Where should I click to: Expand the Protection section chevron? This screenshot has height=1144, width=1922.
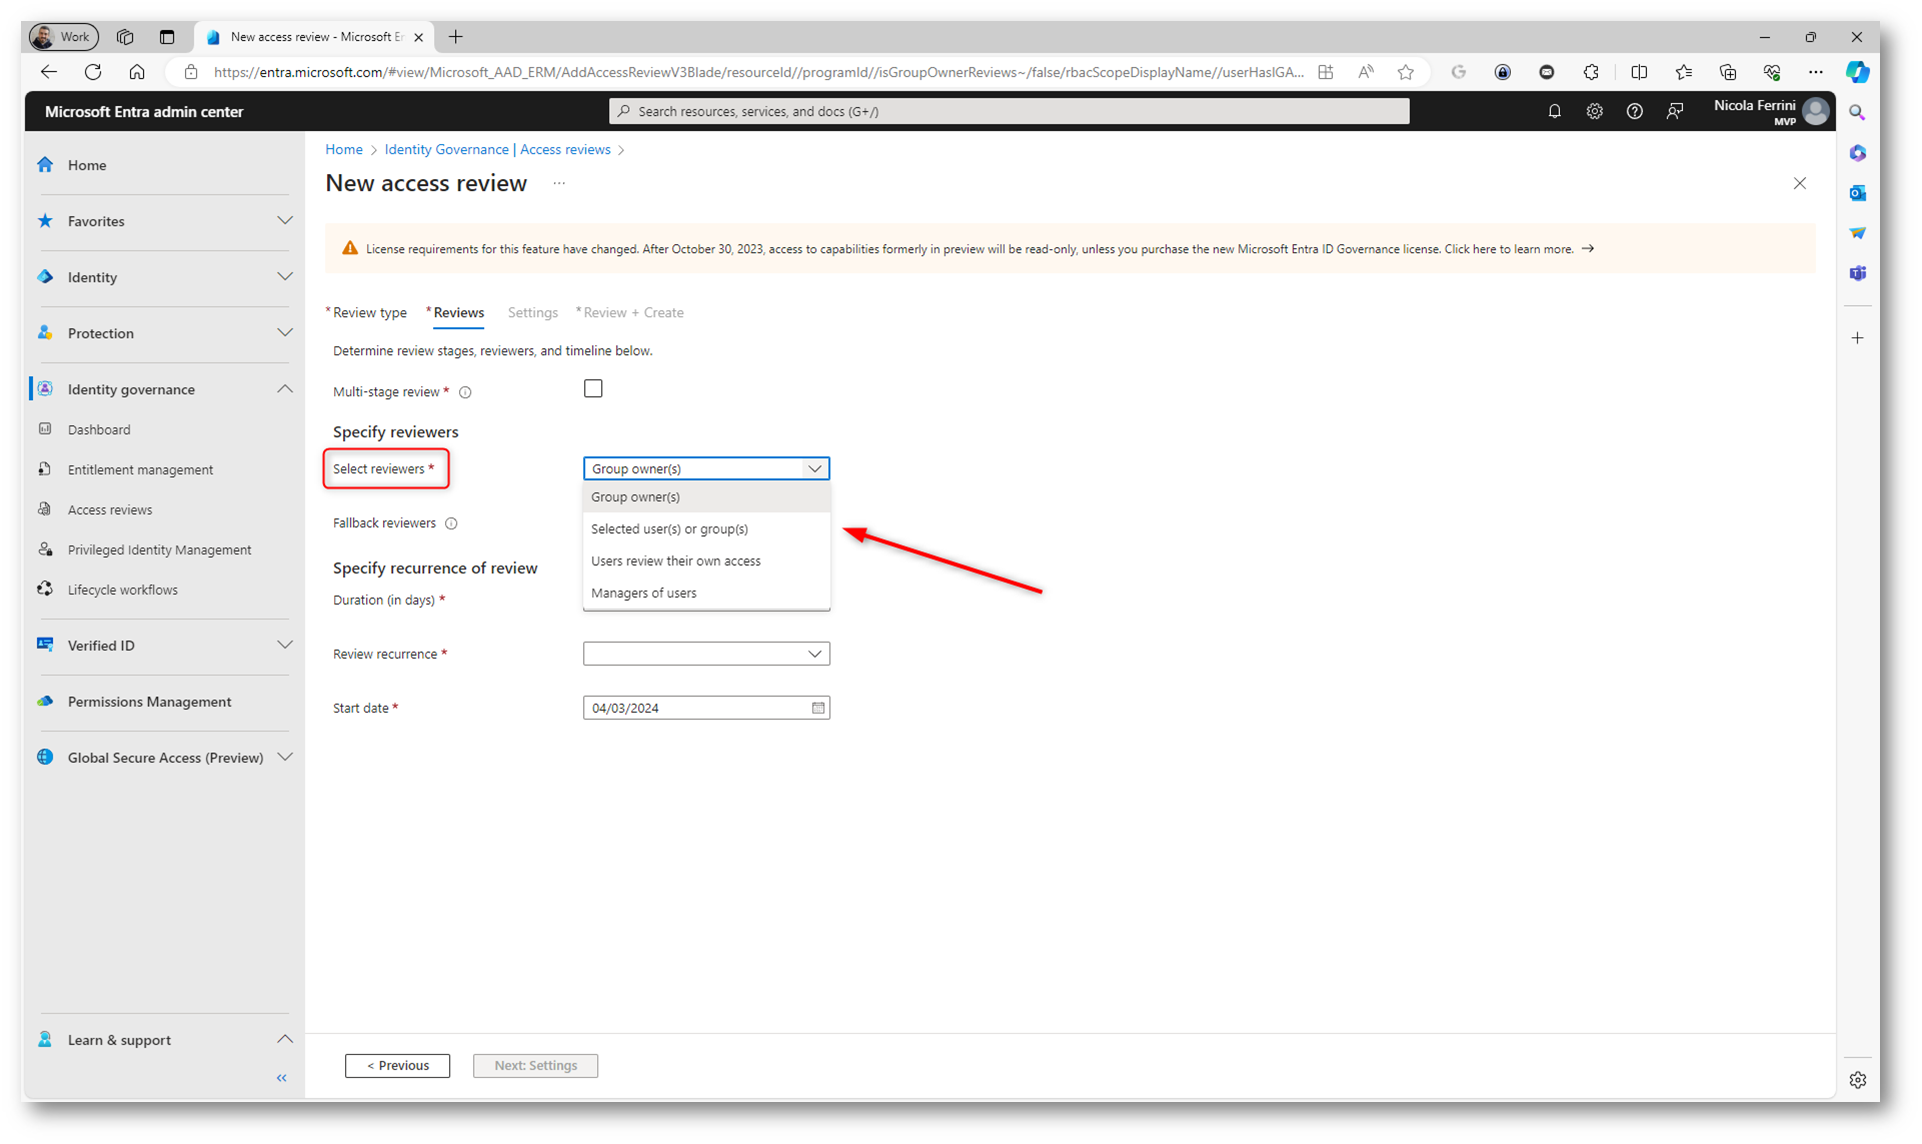pos(285,333)
